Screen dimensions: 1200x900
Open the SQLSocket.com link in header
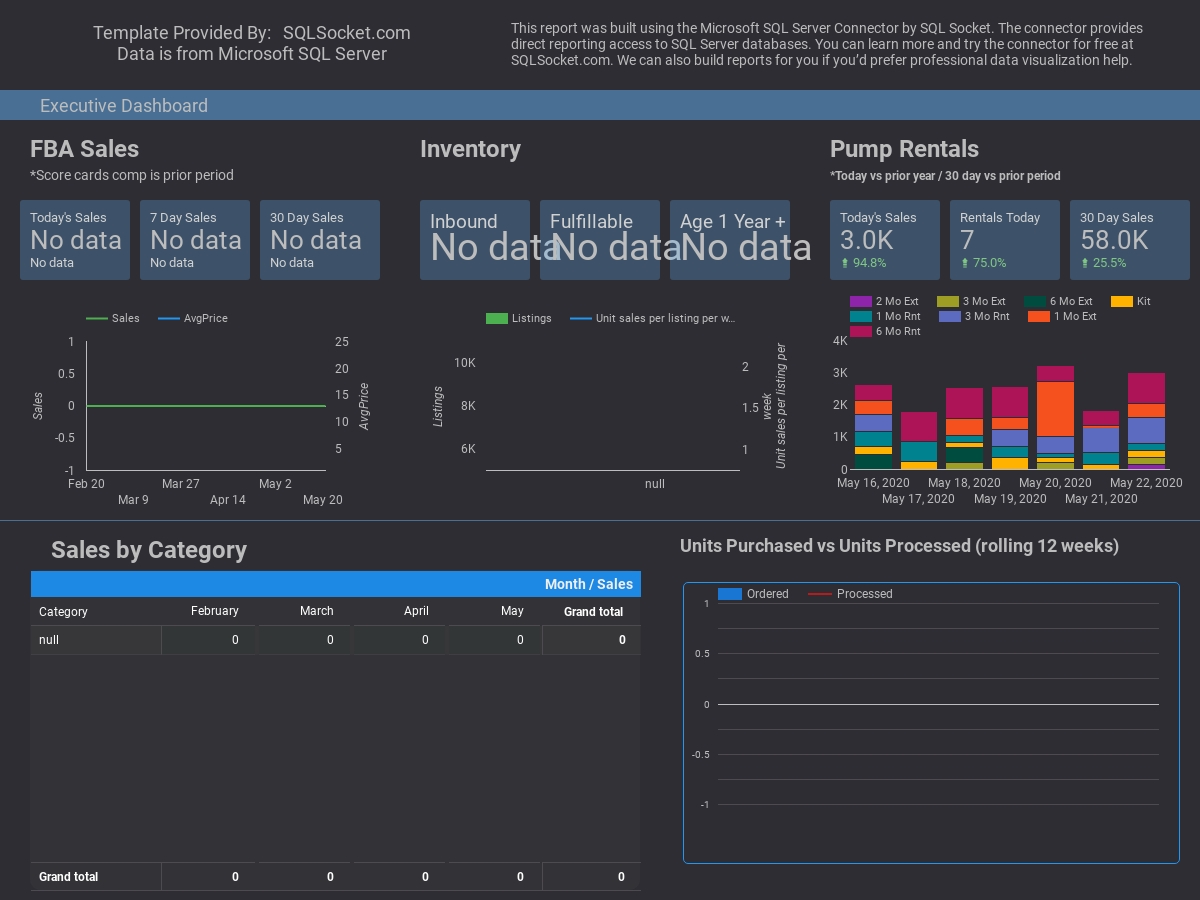coord(346,33)
